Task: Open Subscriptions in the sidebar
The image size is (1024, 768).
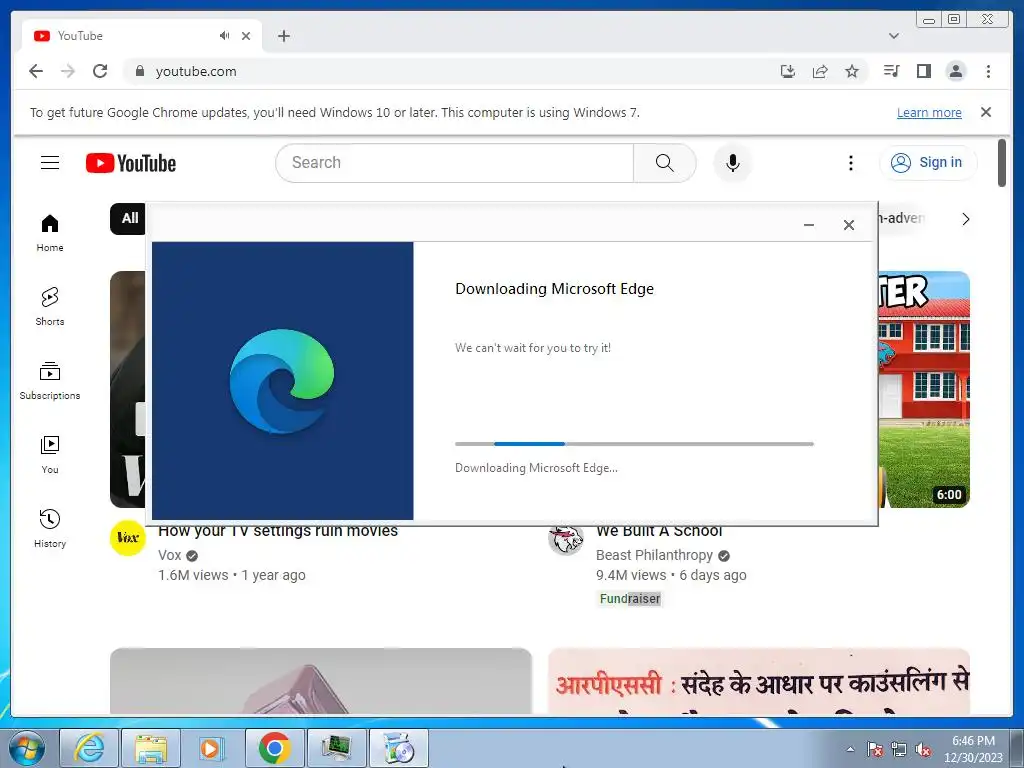Action: [50, 381]
